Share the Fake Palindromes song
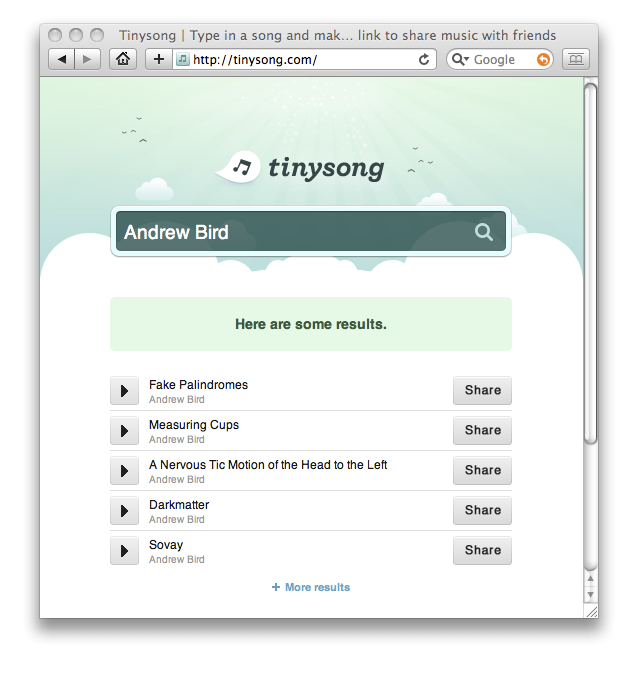Viewport: 638px width, 674px height. point(482,390)
